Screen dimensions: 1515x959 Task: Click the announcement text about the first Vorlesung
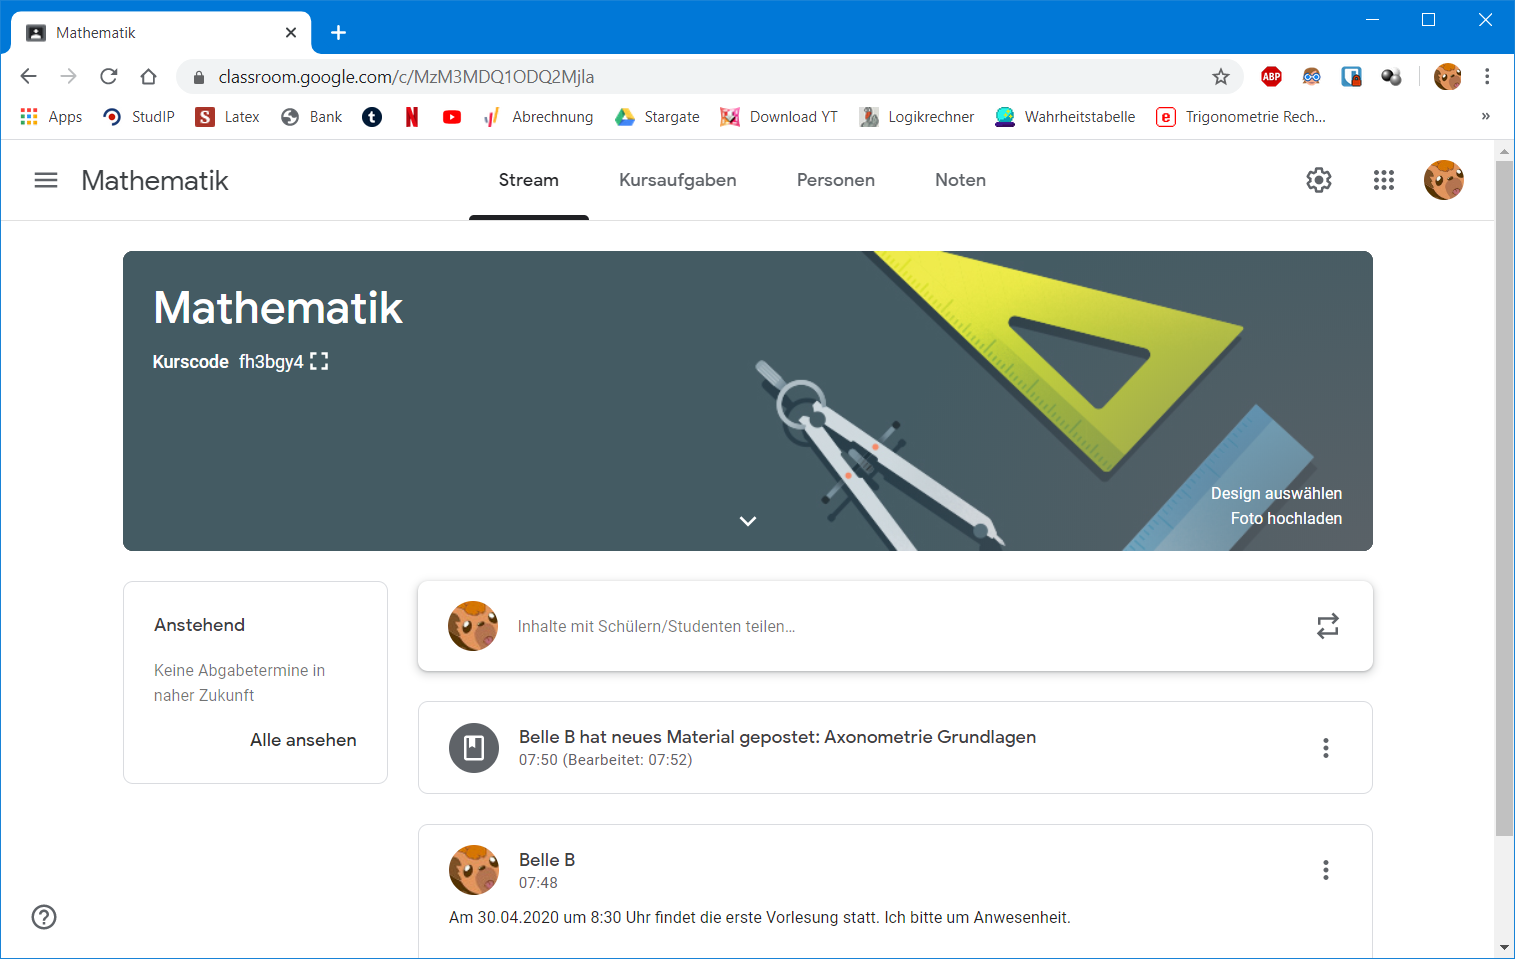(760, 917)
